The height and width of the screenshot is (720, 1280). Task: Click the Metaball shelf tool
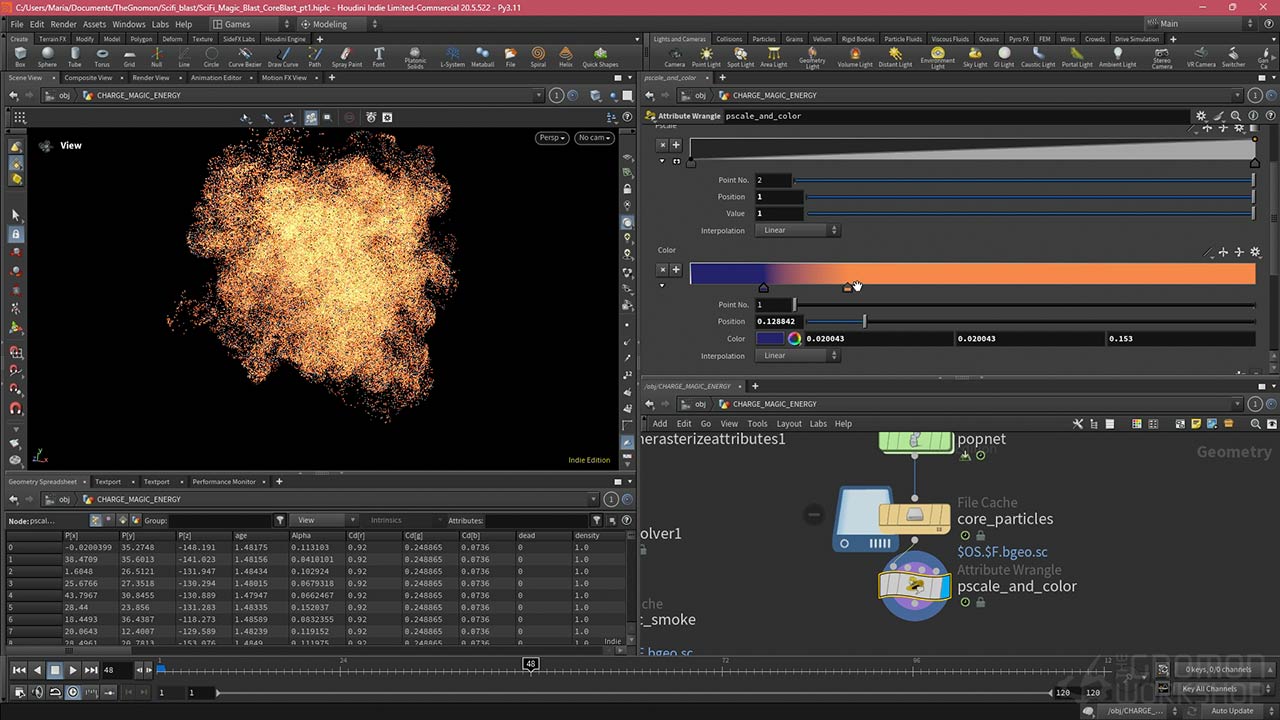click(482, 56)
